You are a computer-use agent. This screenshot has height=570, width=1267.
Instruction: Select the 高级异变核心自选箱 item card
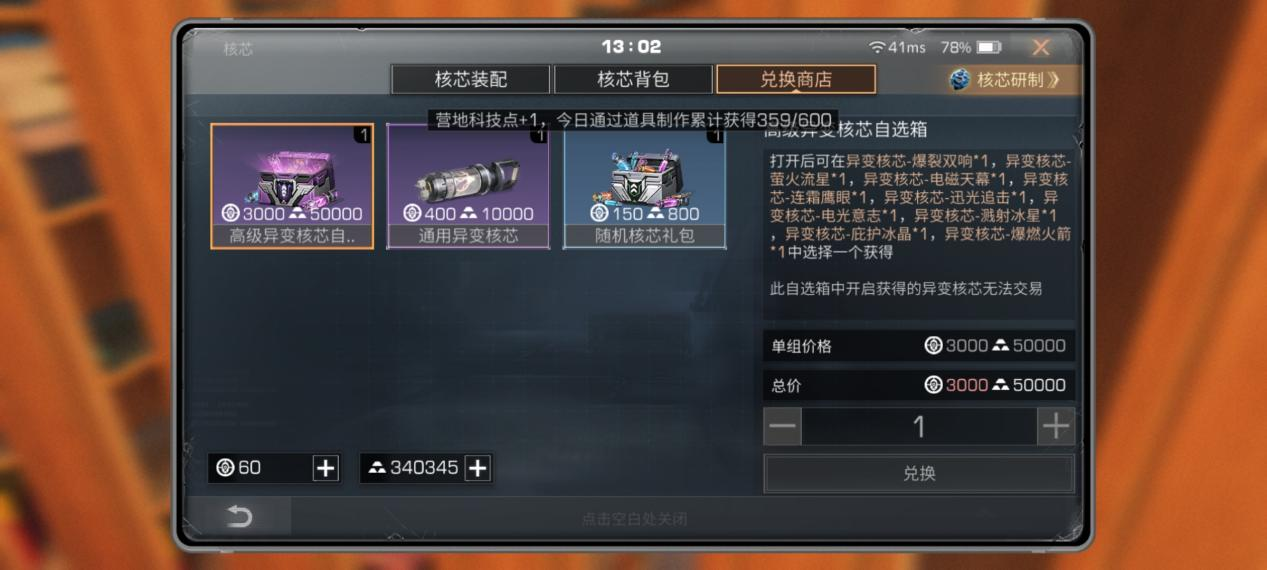pyautogui.click(x=292, y=186)
